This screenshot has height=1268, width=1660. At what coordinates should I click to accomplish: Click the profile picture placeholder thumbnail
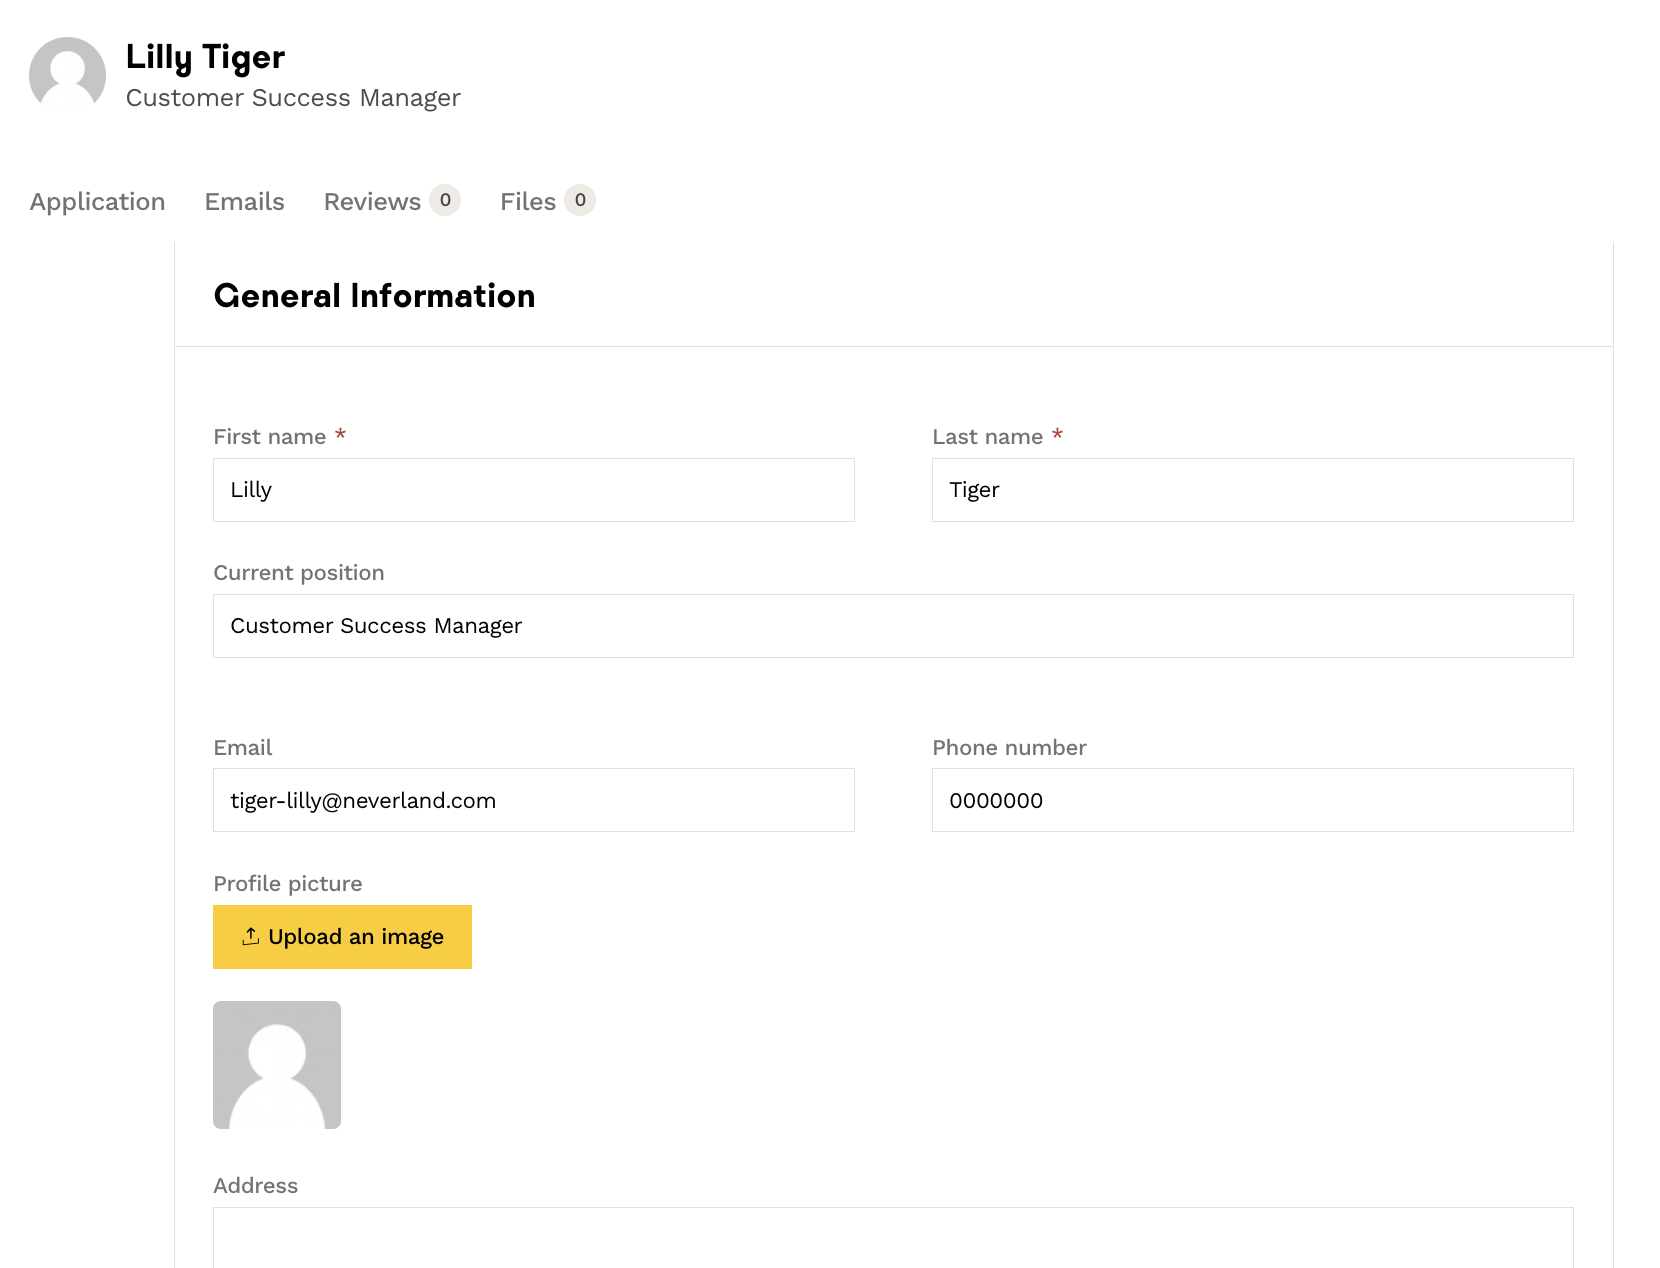click(x=277, y=1065)
